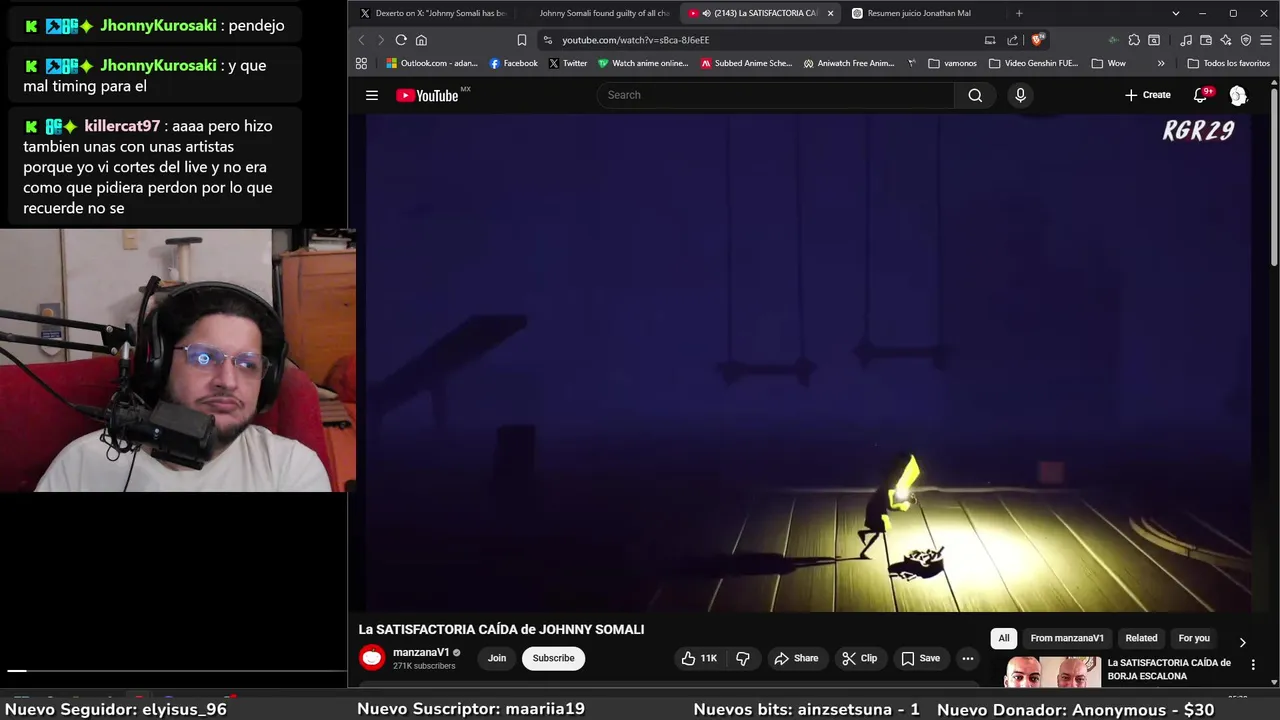Open Subbed Anime Schedule bookmark
The height and width of the screenshot is (720, 1280).
click(747, 63)
